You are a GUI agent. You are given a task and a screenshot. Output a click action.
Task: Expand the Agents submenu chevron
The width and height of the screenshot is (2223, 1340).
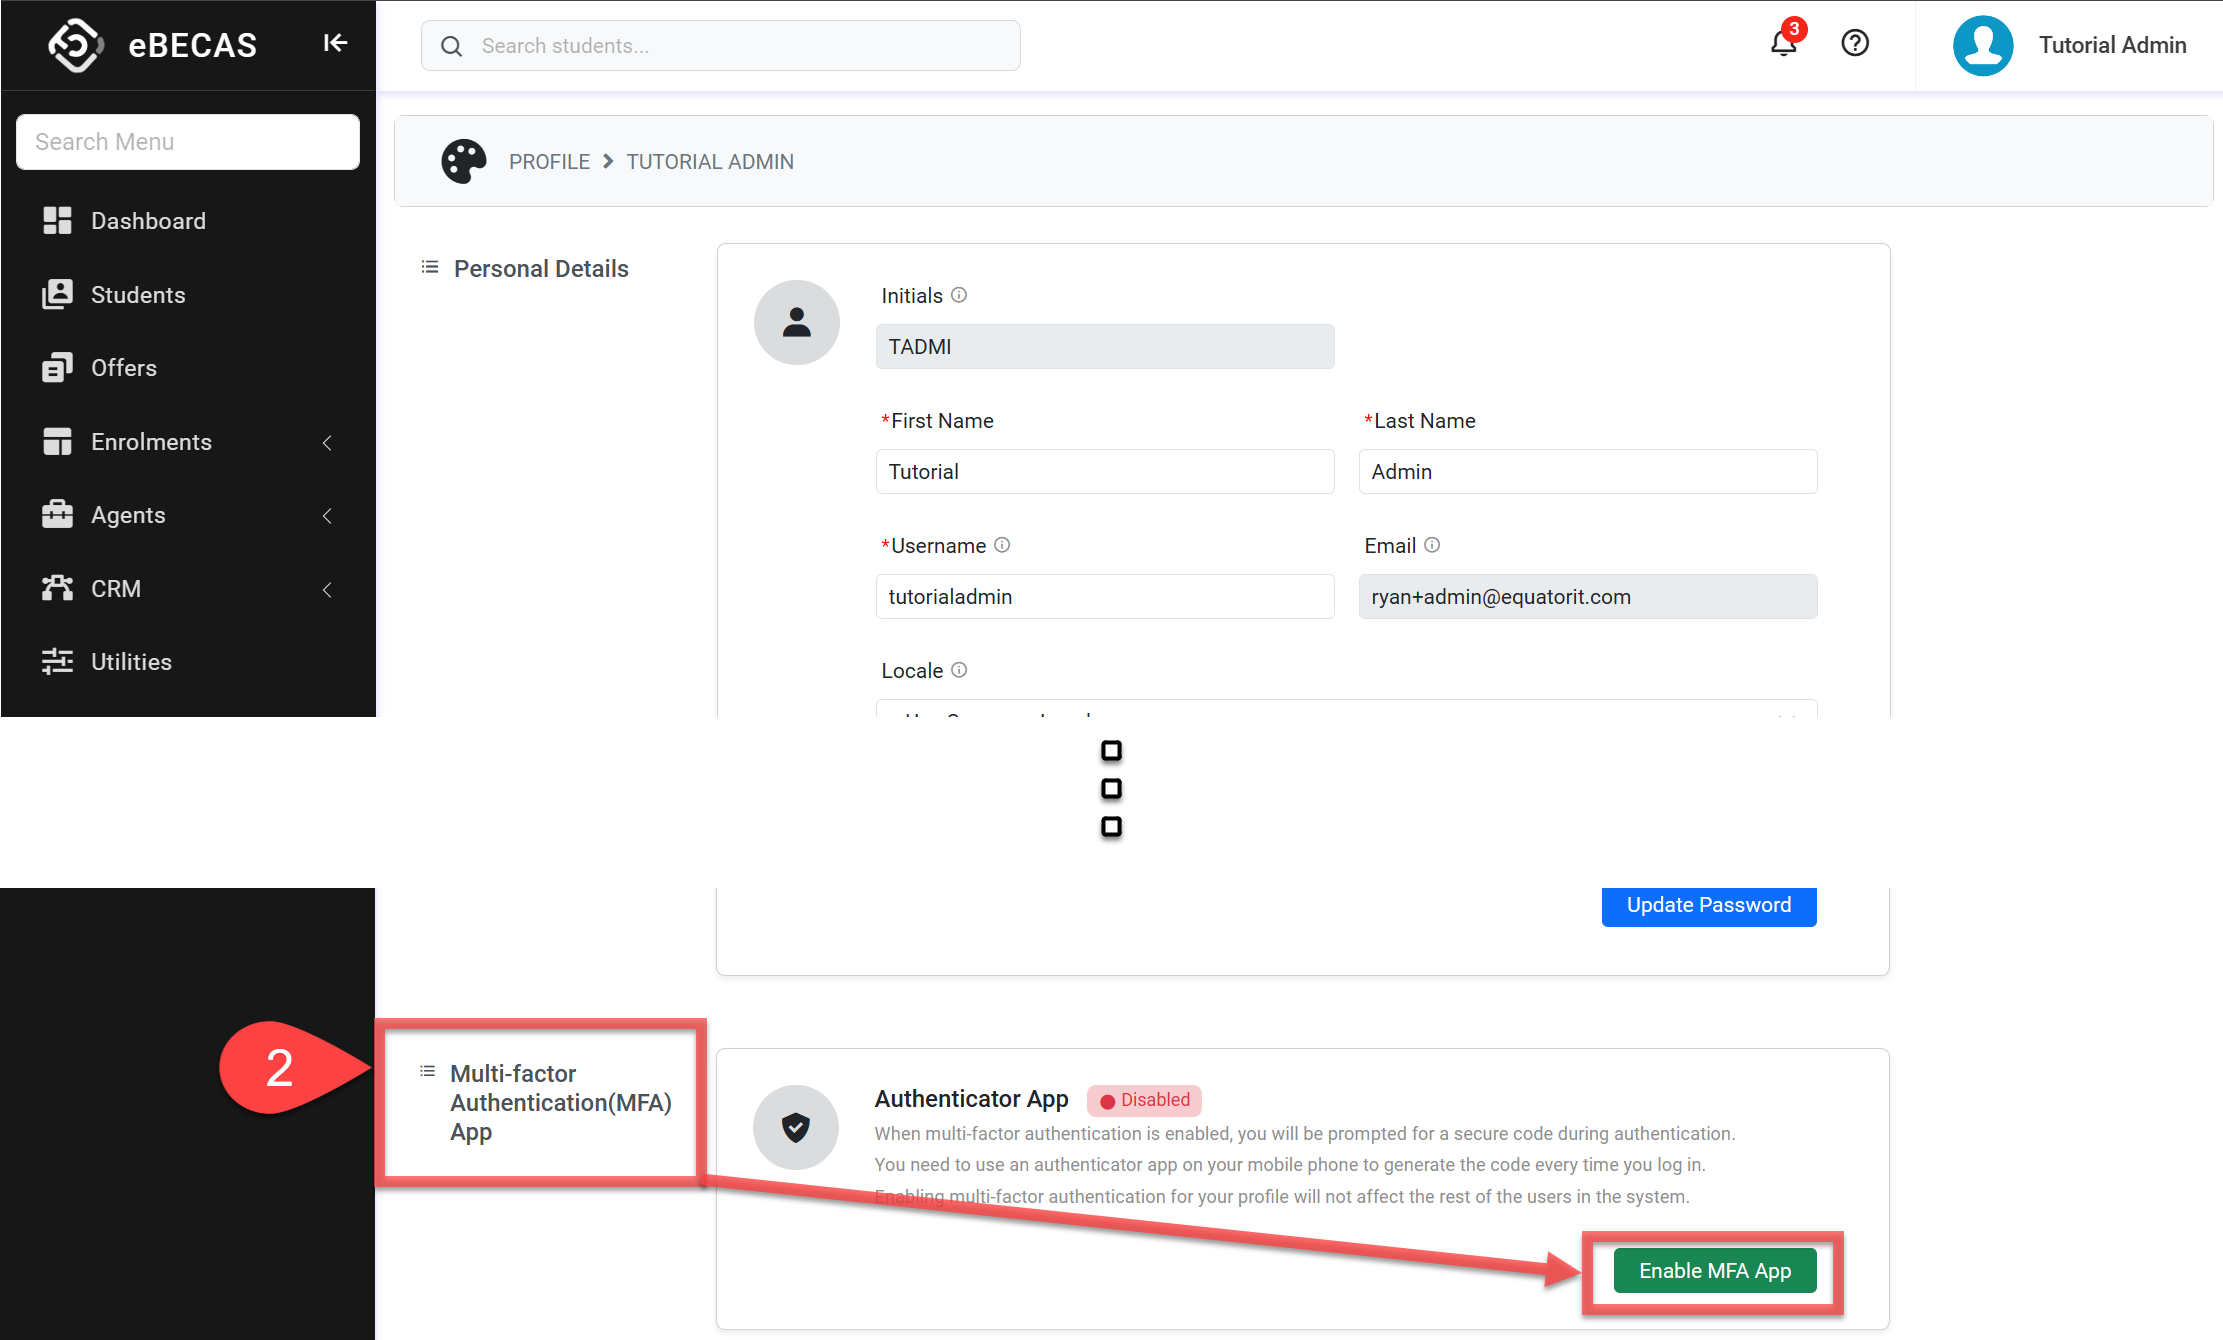[327, 515]
